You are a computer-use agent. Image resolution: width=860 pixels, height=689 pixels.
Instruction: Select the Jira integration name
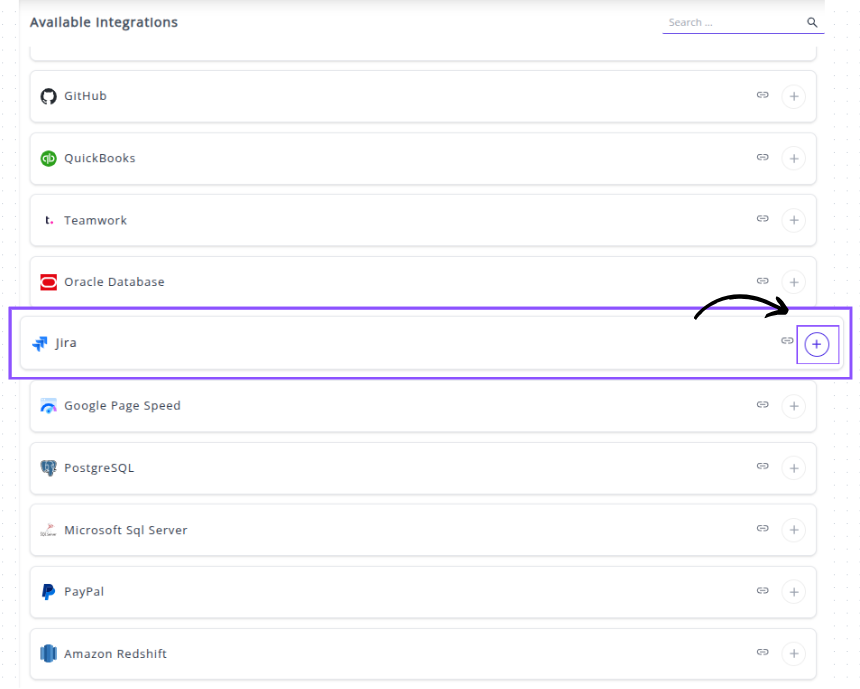(x=66, y=343)
